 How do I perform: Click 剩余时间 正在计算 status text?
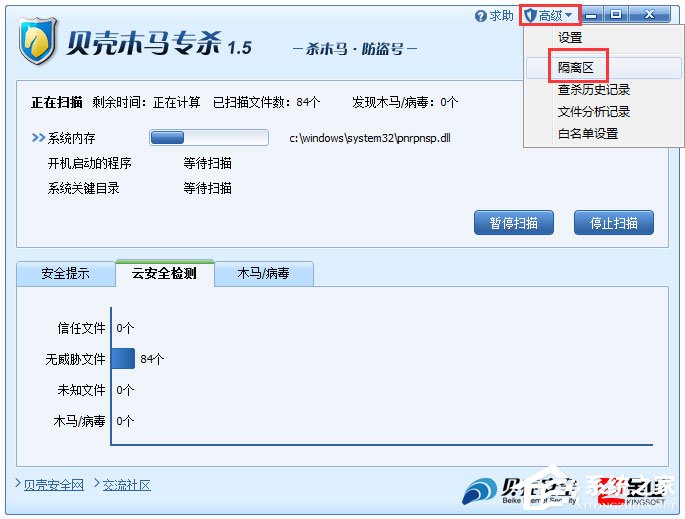click(x=146, y=102)
